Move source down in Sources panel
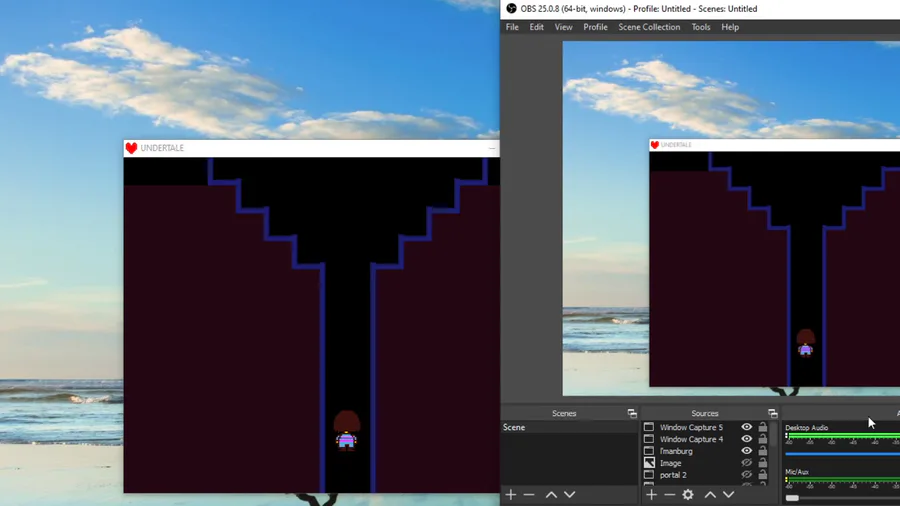 728,495
